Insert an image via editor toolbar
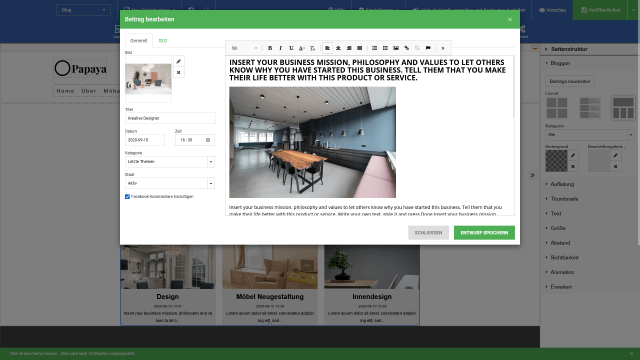 tap(396, 48)
